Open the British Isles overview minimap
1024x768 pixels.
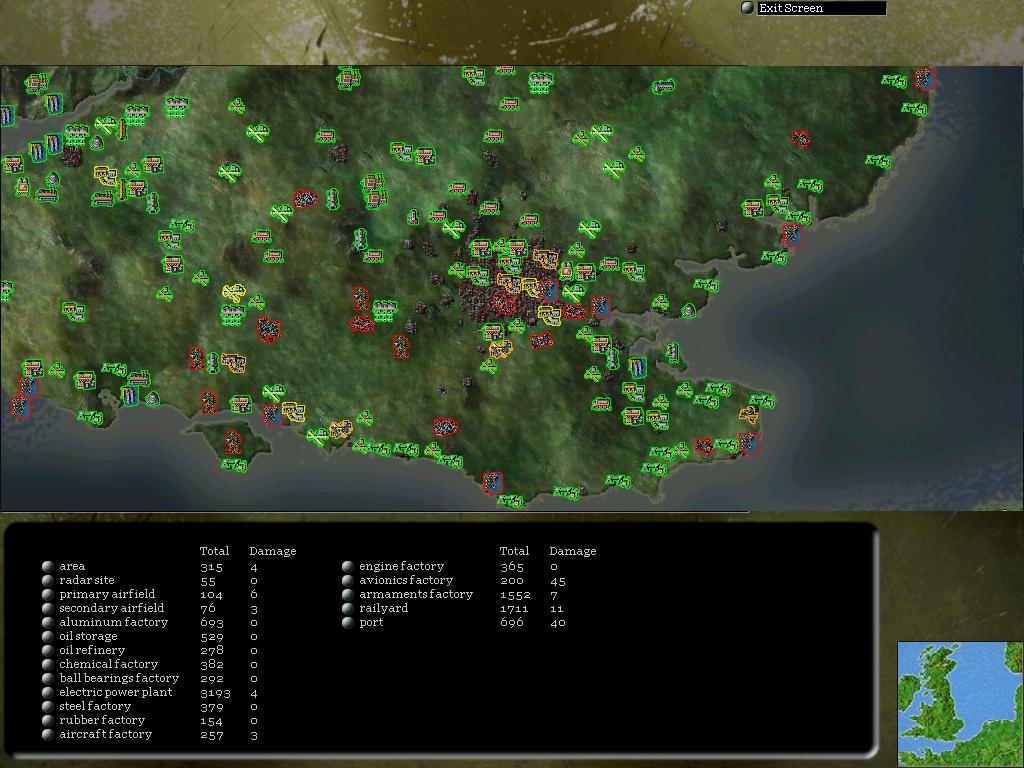[960, 703]
